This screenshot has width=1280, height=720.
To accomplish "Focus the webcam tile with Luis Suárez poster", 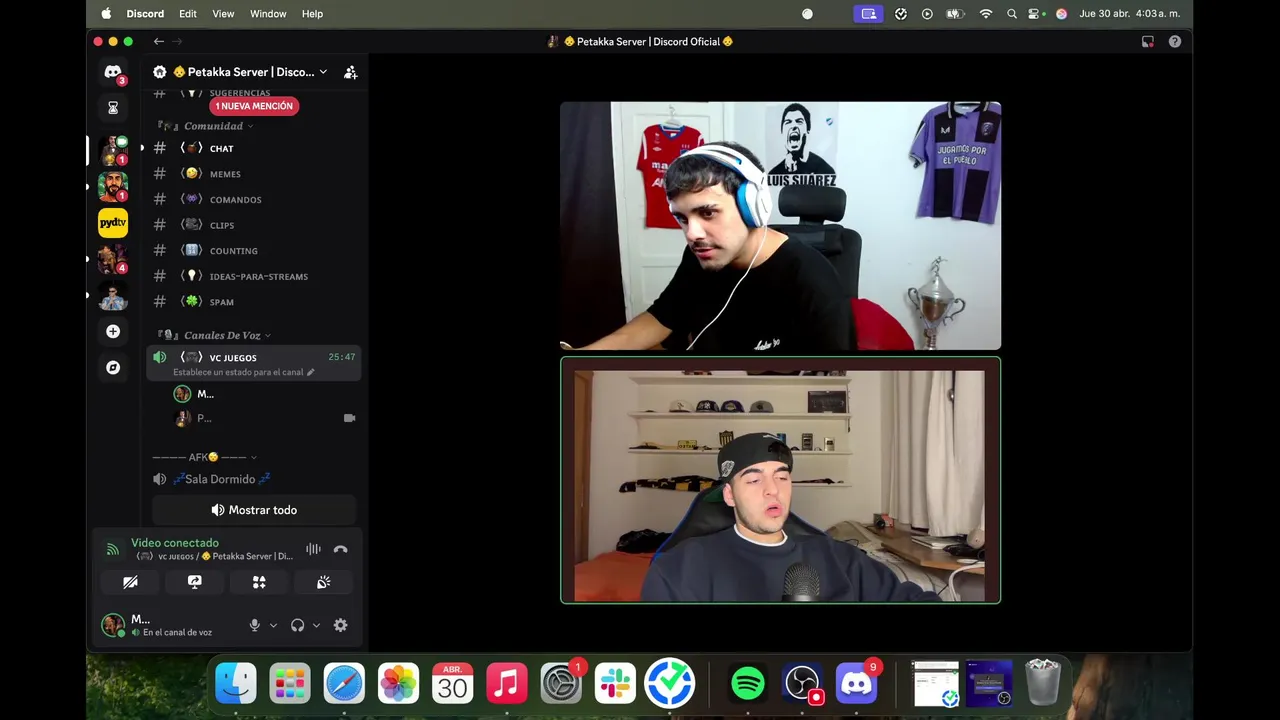I will click(x=780, y=226).
